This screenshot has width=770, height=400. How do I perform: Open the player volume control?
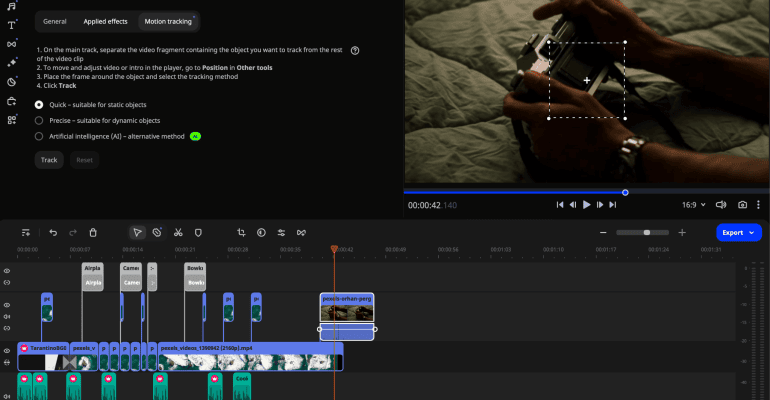click(721, 205)
